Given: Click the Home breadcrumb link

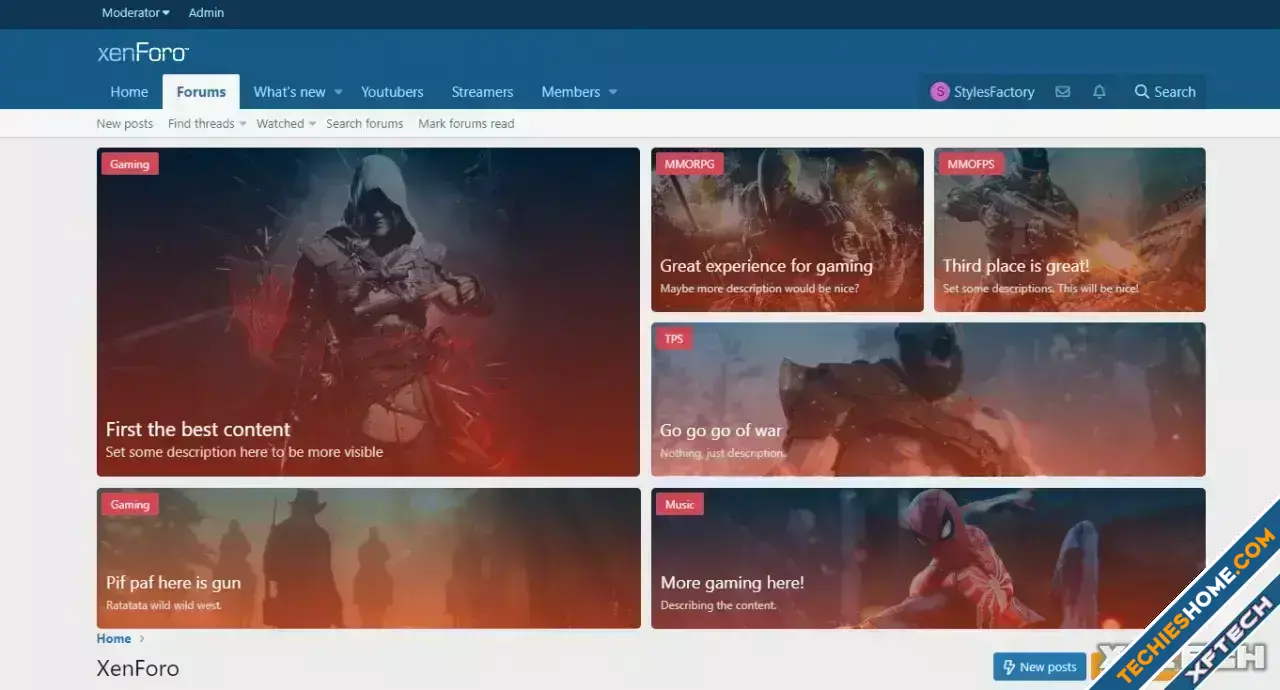Looking at the screenshot, I should [x=114, y=639].
